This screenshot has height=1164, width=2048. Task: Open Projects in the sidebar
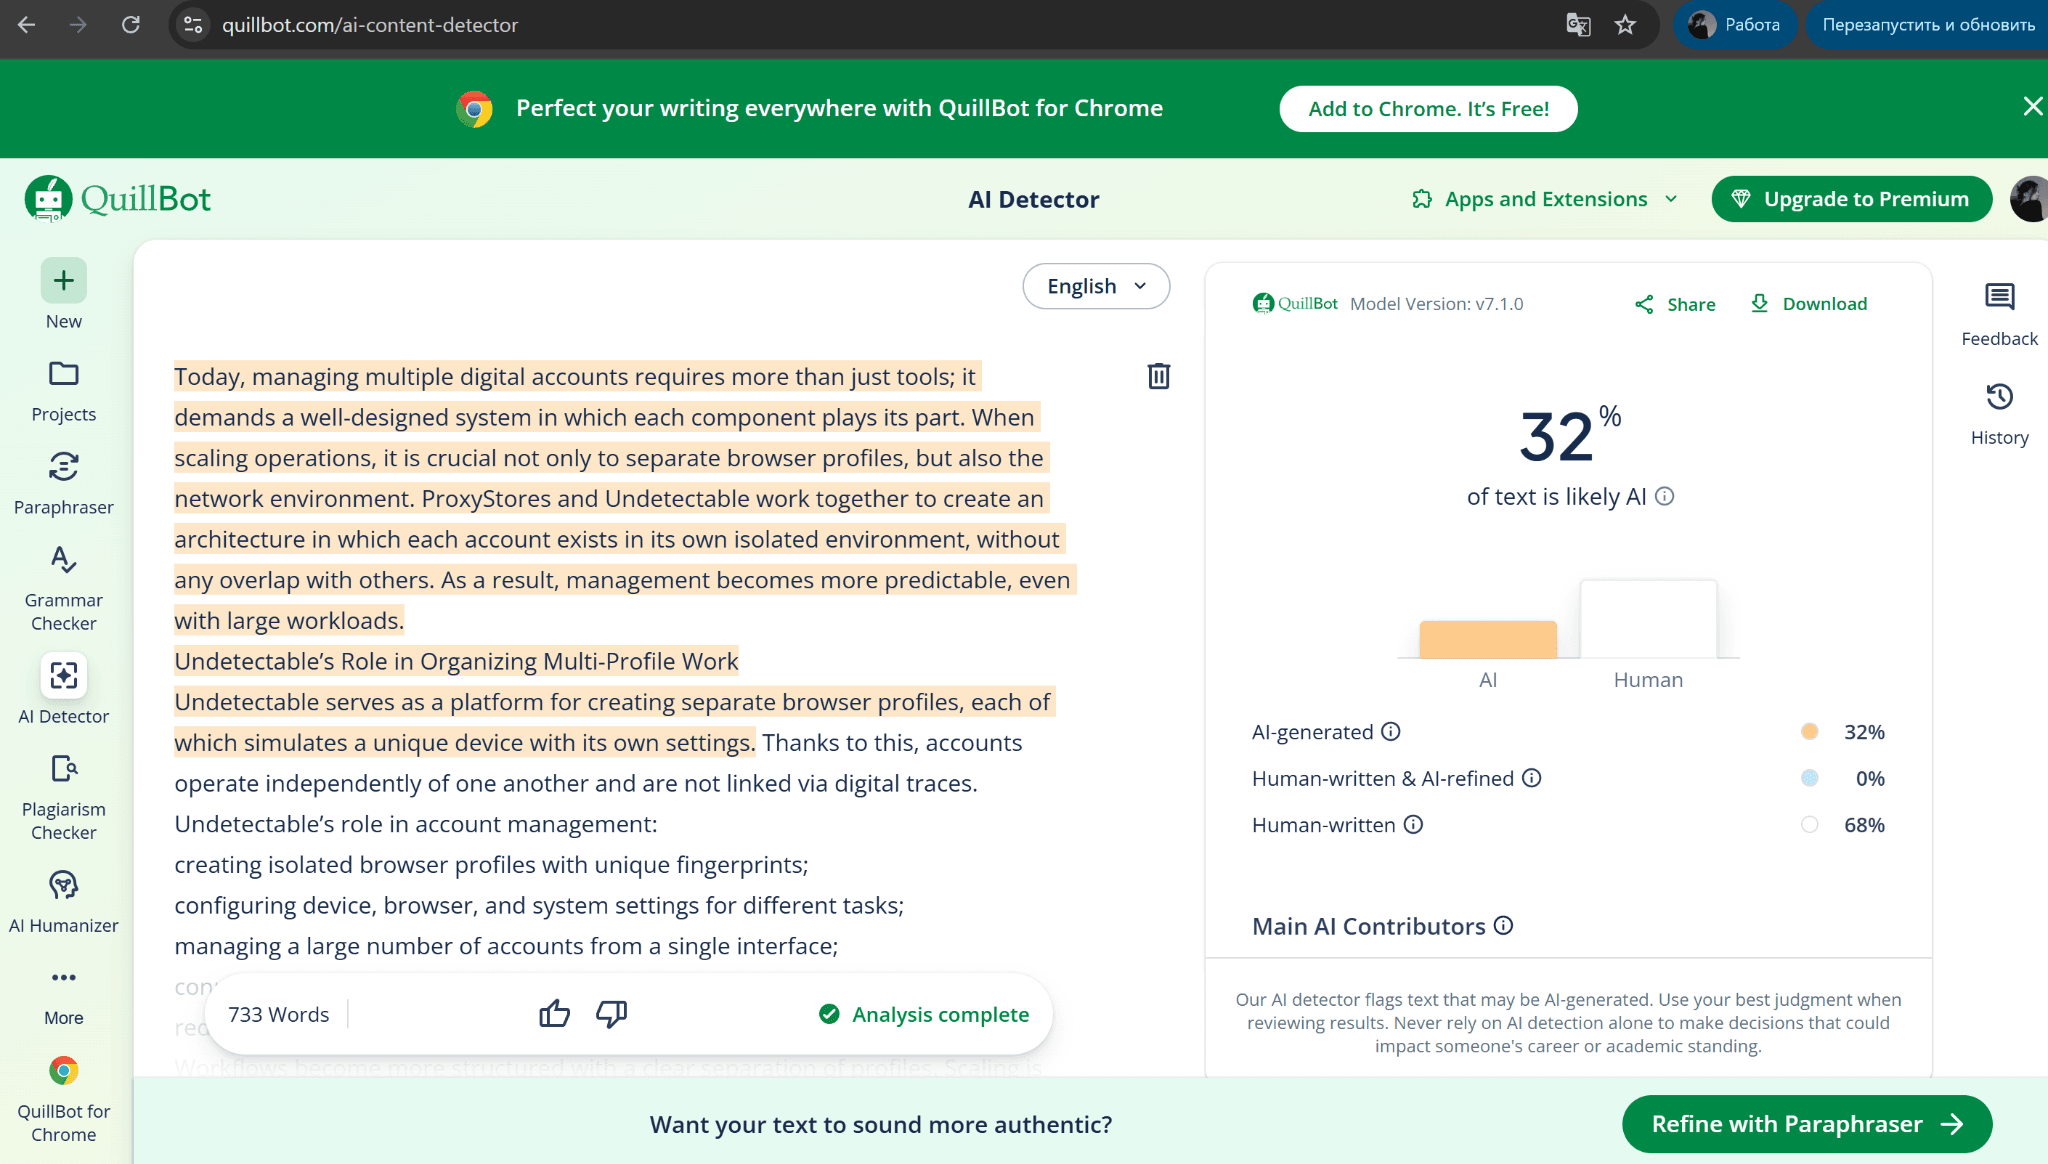64,390
